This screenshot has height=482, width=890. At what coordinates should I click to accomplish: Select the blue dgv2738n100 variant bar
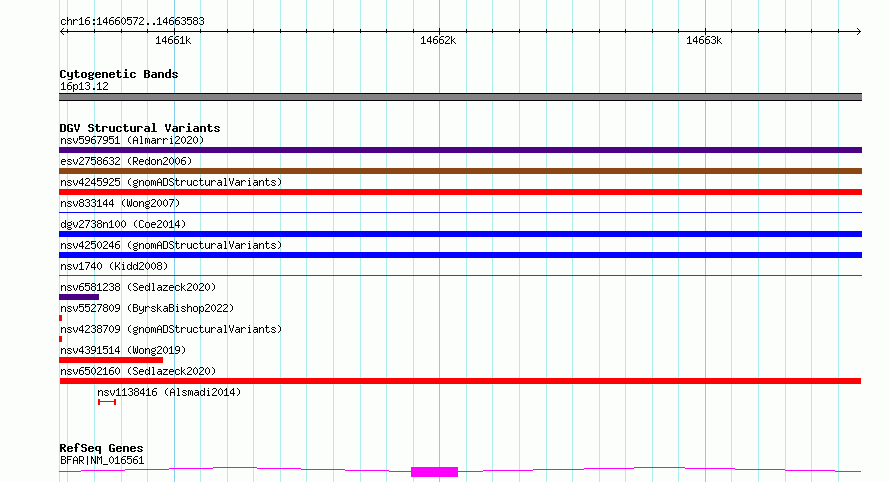460,234
